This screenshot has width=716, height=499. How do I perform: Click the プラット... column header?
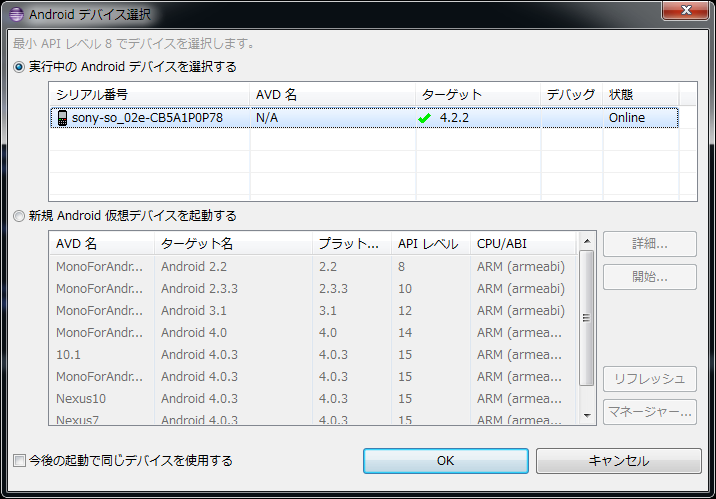click(352, 243)
